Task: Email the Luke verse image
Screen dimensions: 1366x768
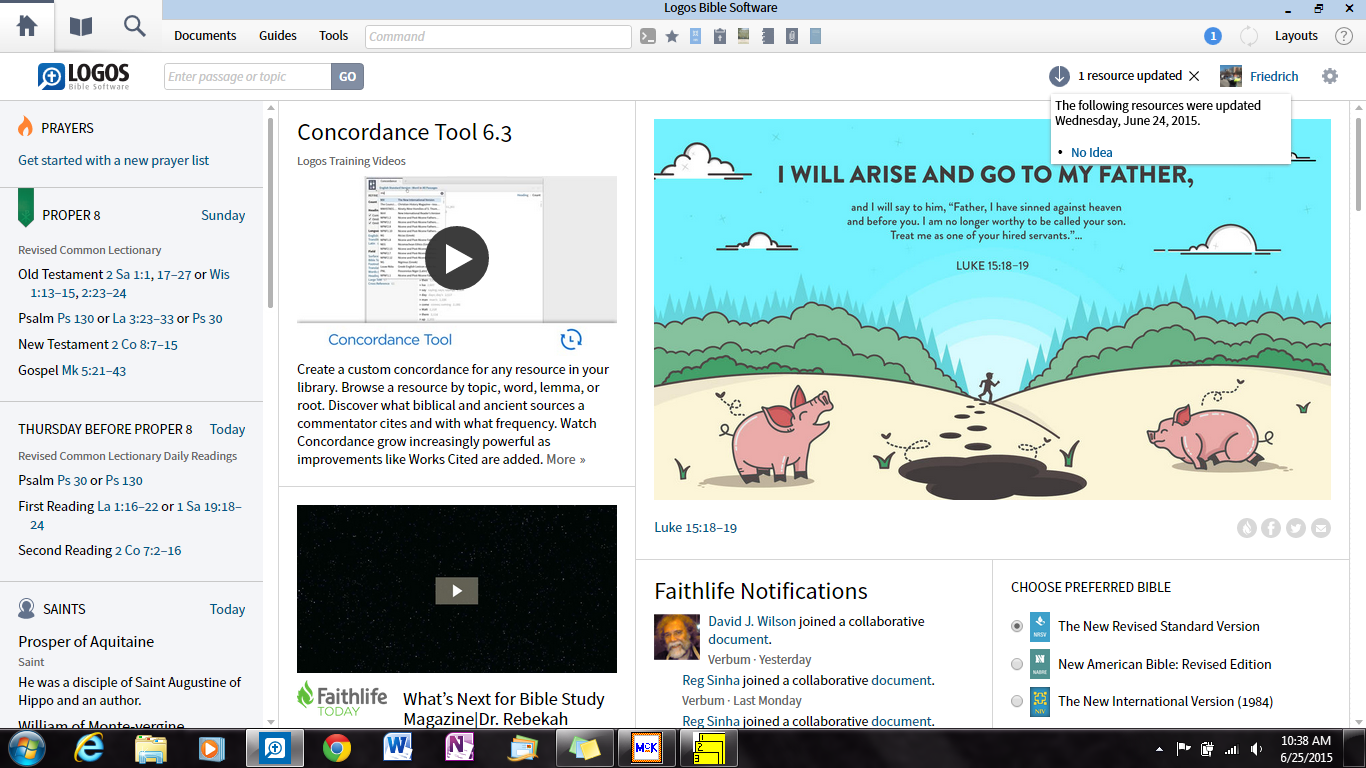Action: tap(1321, 528)
